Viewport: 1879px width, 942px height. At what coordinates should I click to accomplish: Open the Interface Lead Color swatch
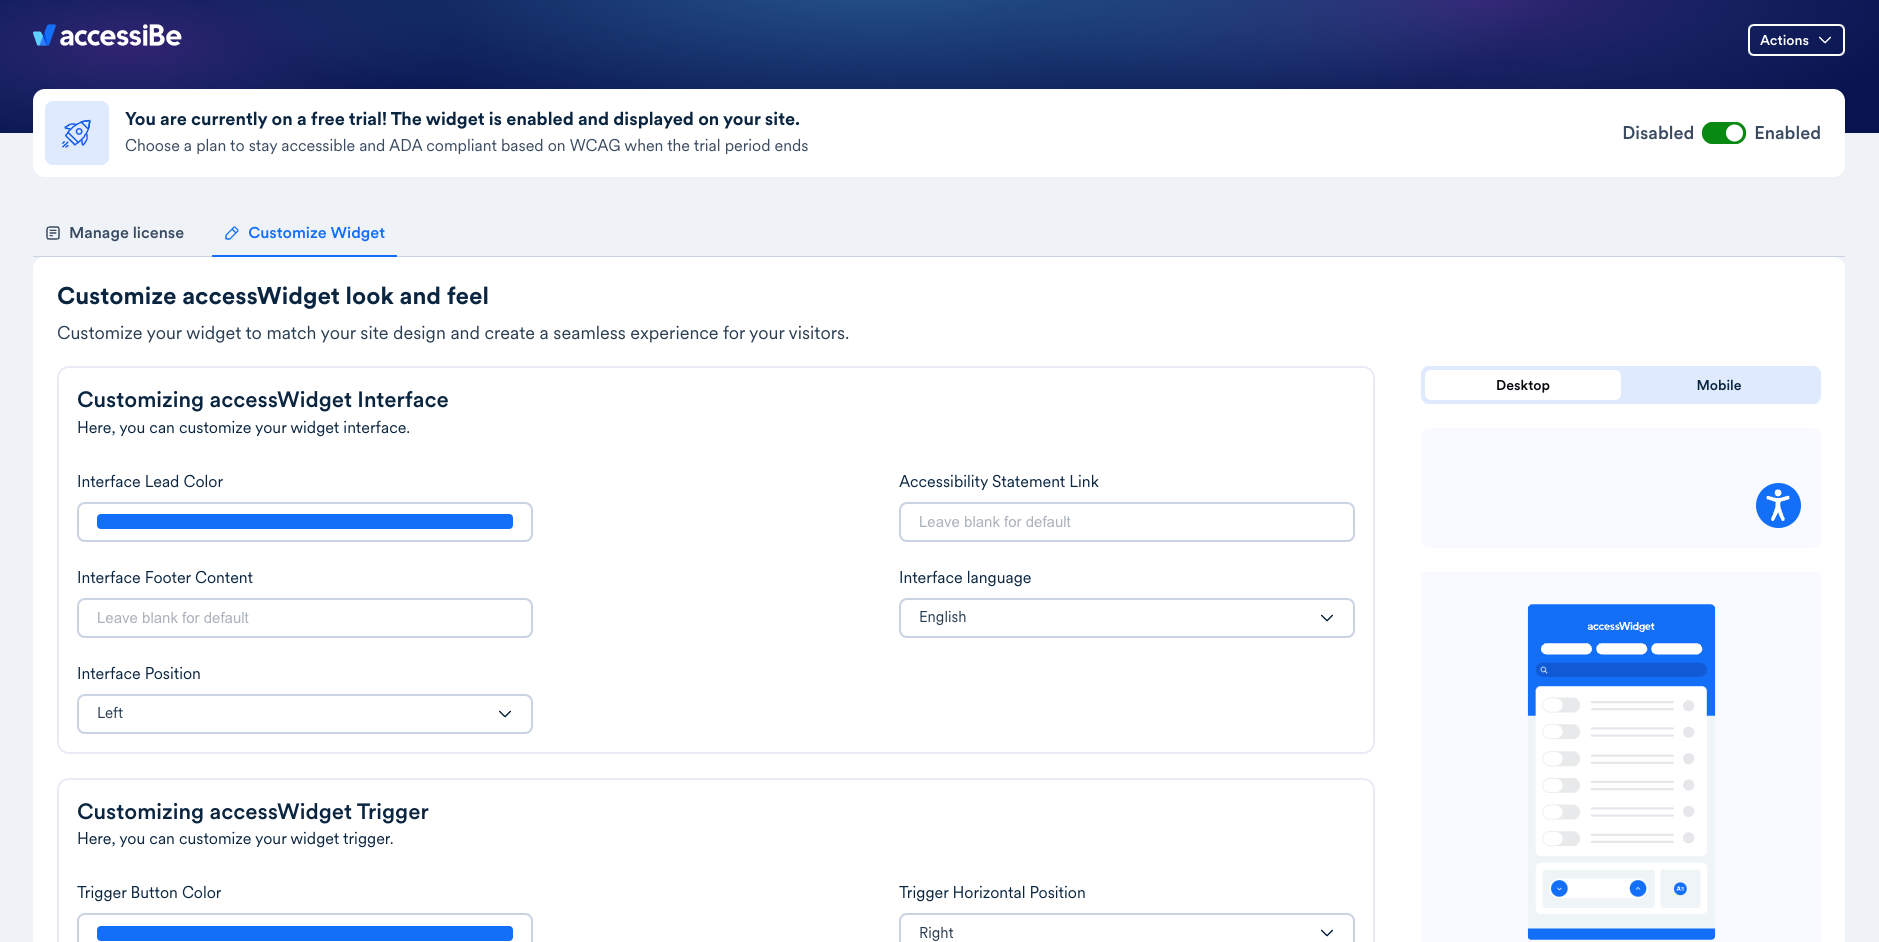[304, 522]
